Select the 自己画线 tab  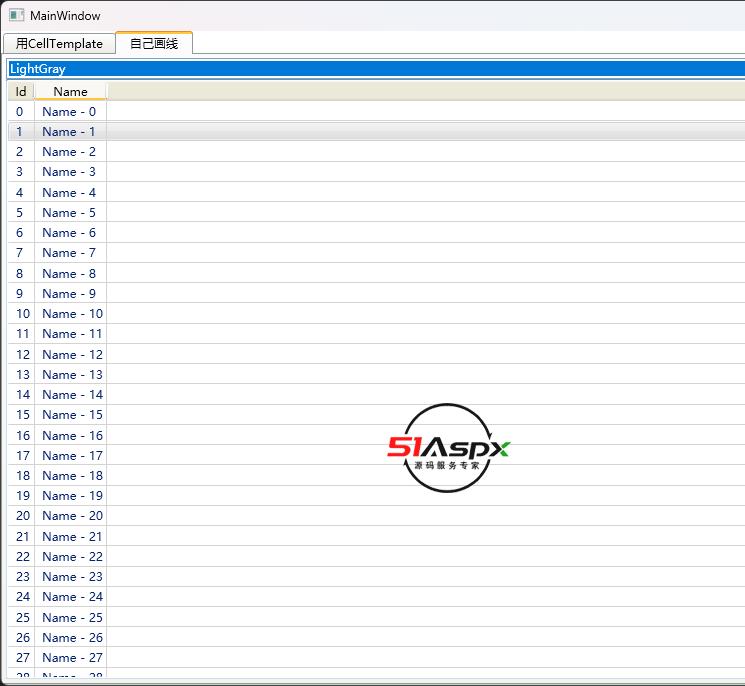(x=154, y=43)
